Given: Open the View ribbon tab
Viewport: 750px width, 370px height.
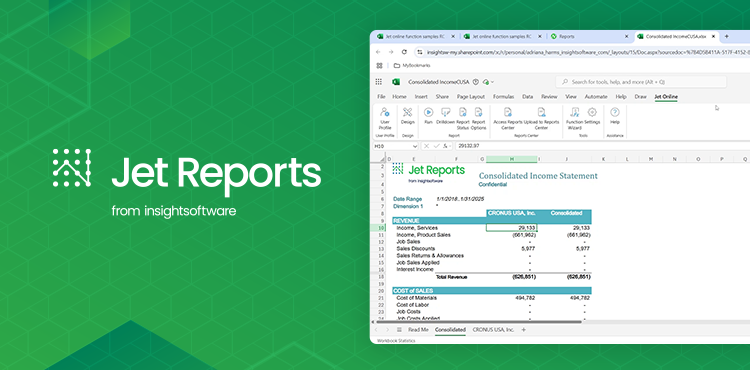Looking at the screenshot, I should 571,97.
